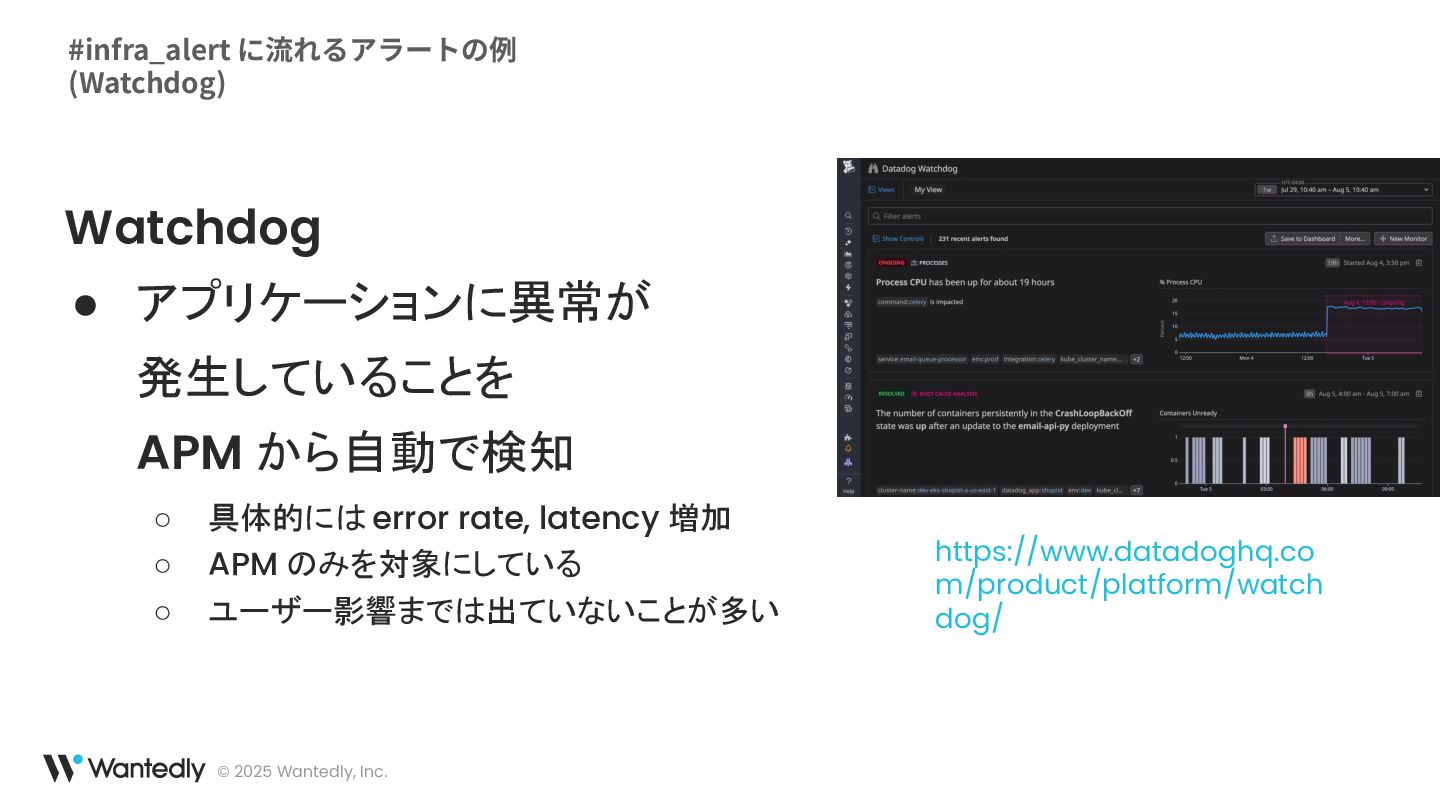Image resolution: width=1440 pixels, height=810 pixels.
Task: Open the sidebar shield security icon
Action: pos(848,359)
